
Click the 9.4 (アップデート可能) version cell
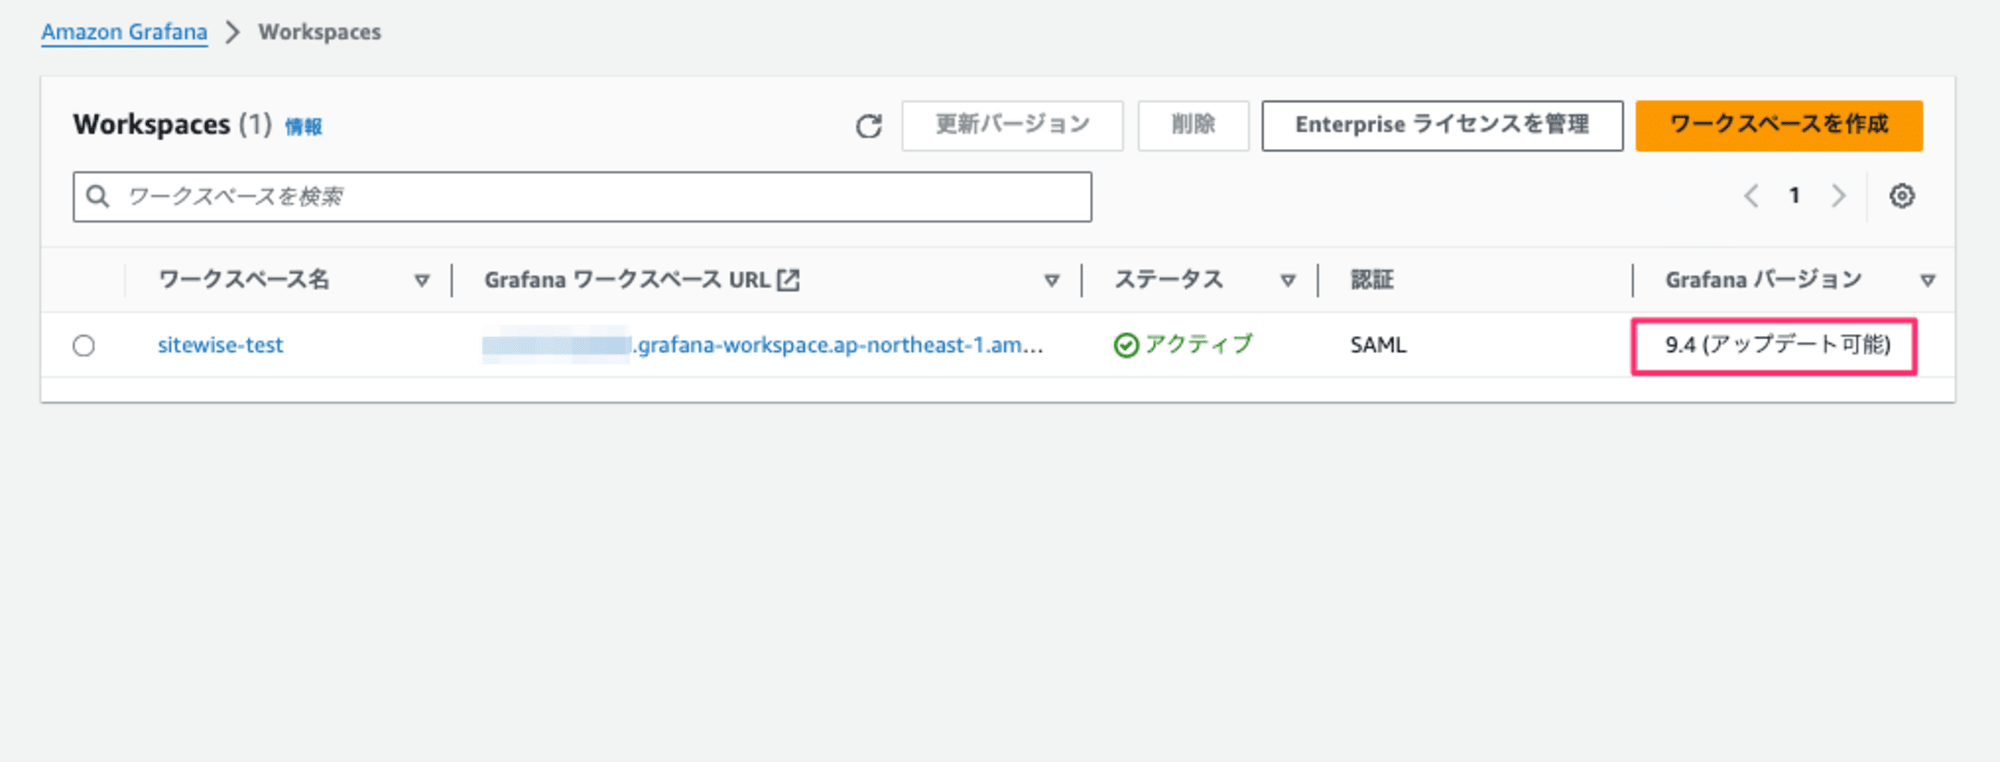(x=1777, y=345)
